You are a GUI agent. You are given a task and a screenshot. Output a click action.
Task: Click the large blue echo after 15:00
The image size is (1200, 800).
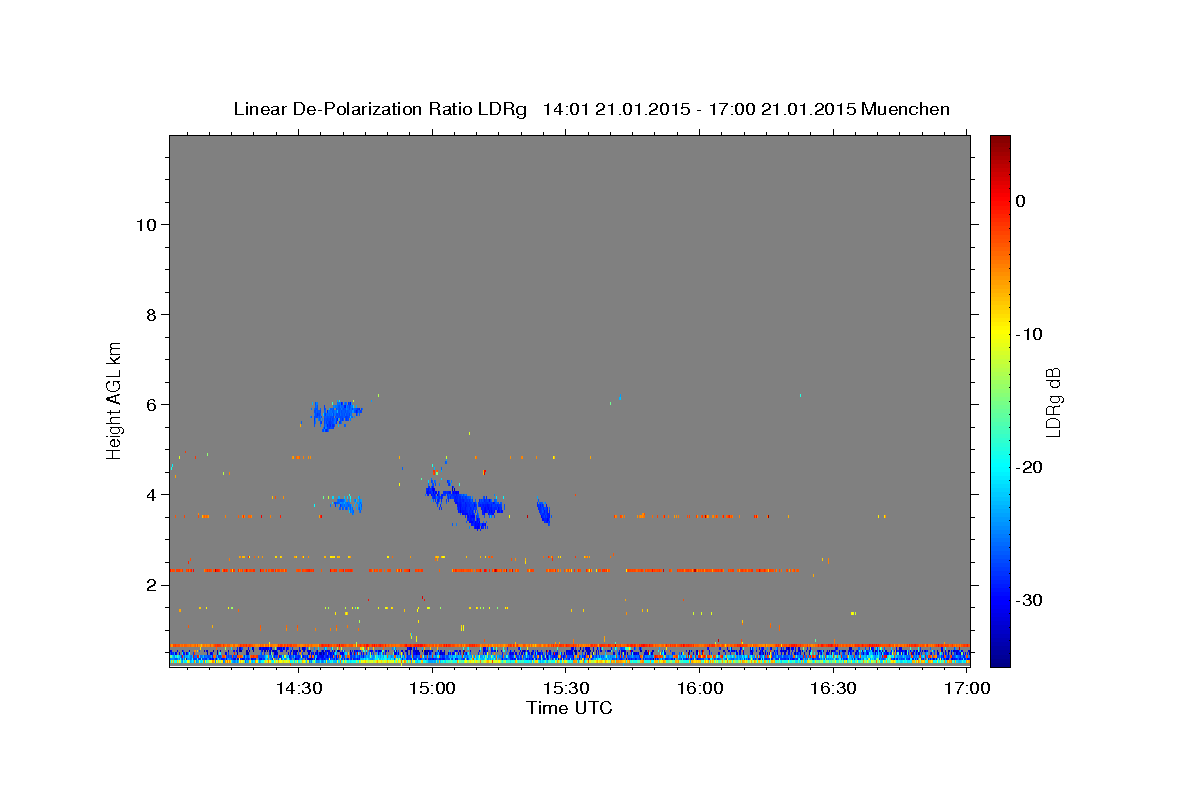coord(465,505)
